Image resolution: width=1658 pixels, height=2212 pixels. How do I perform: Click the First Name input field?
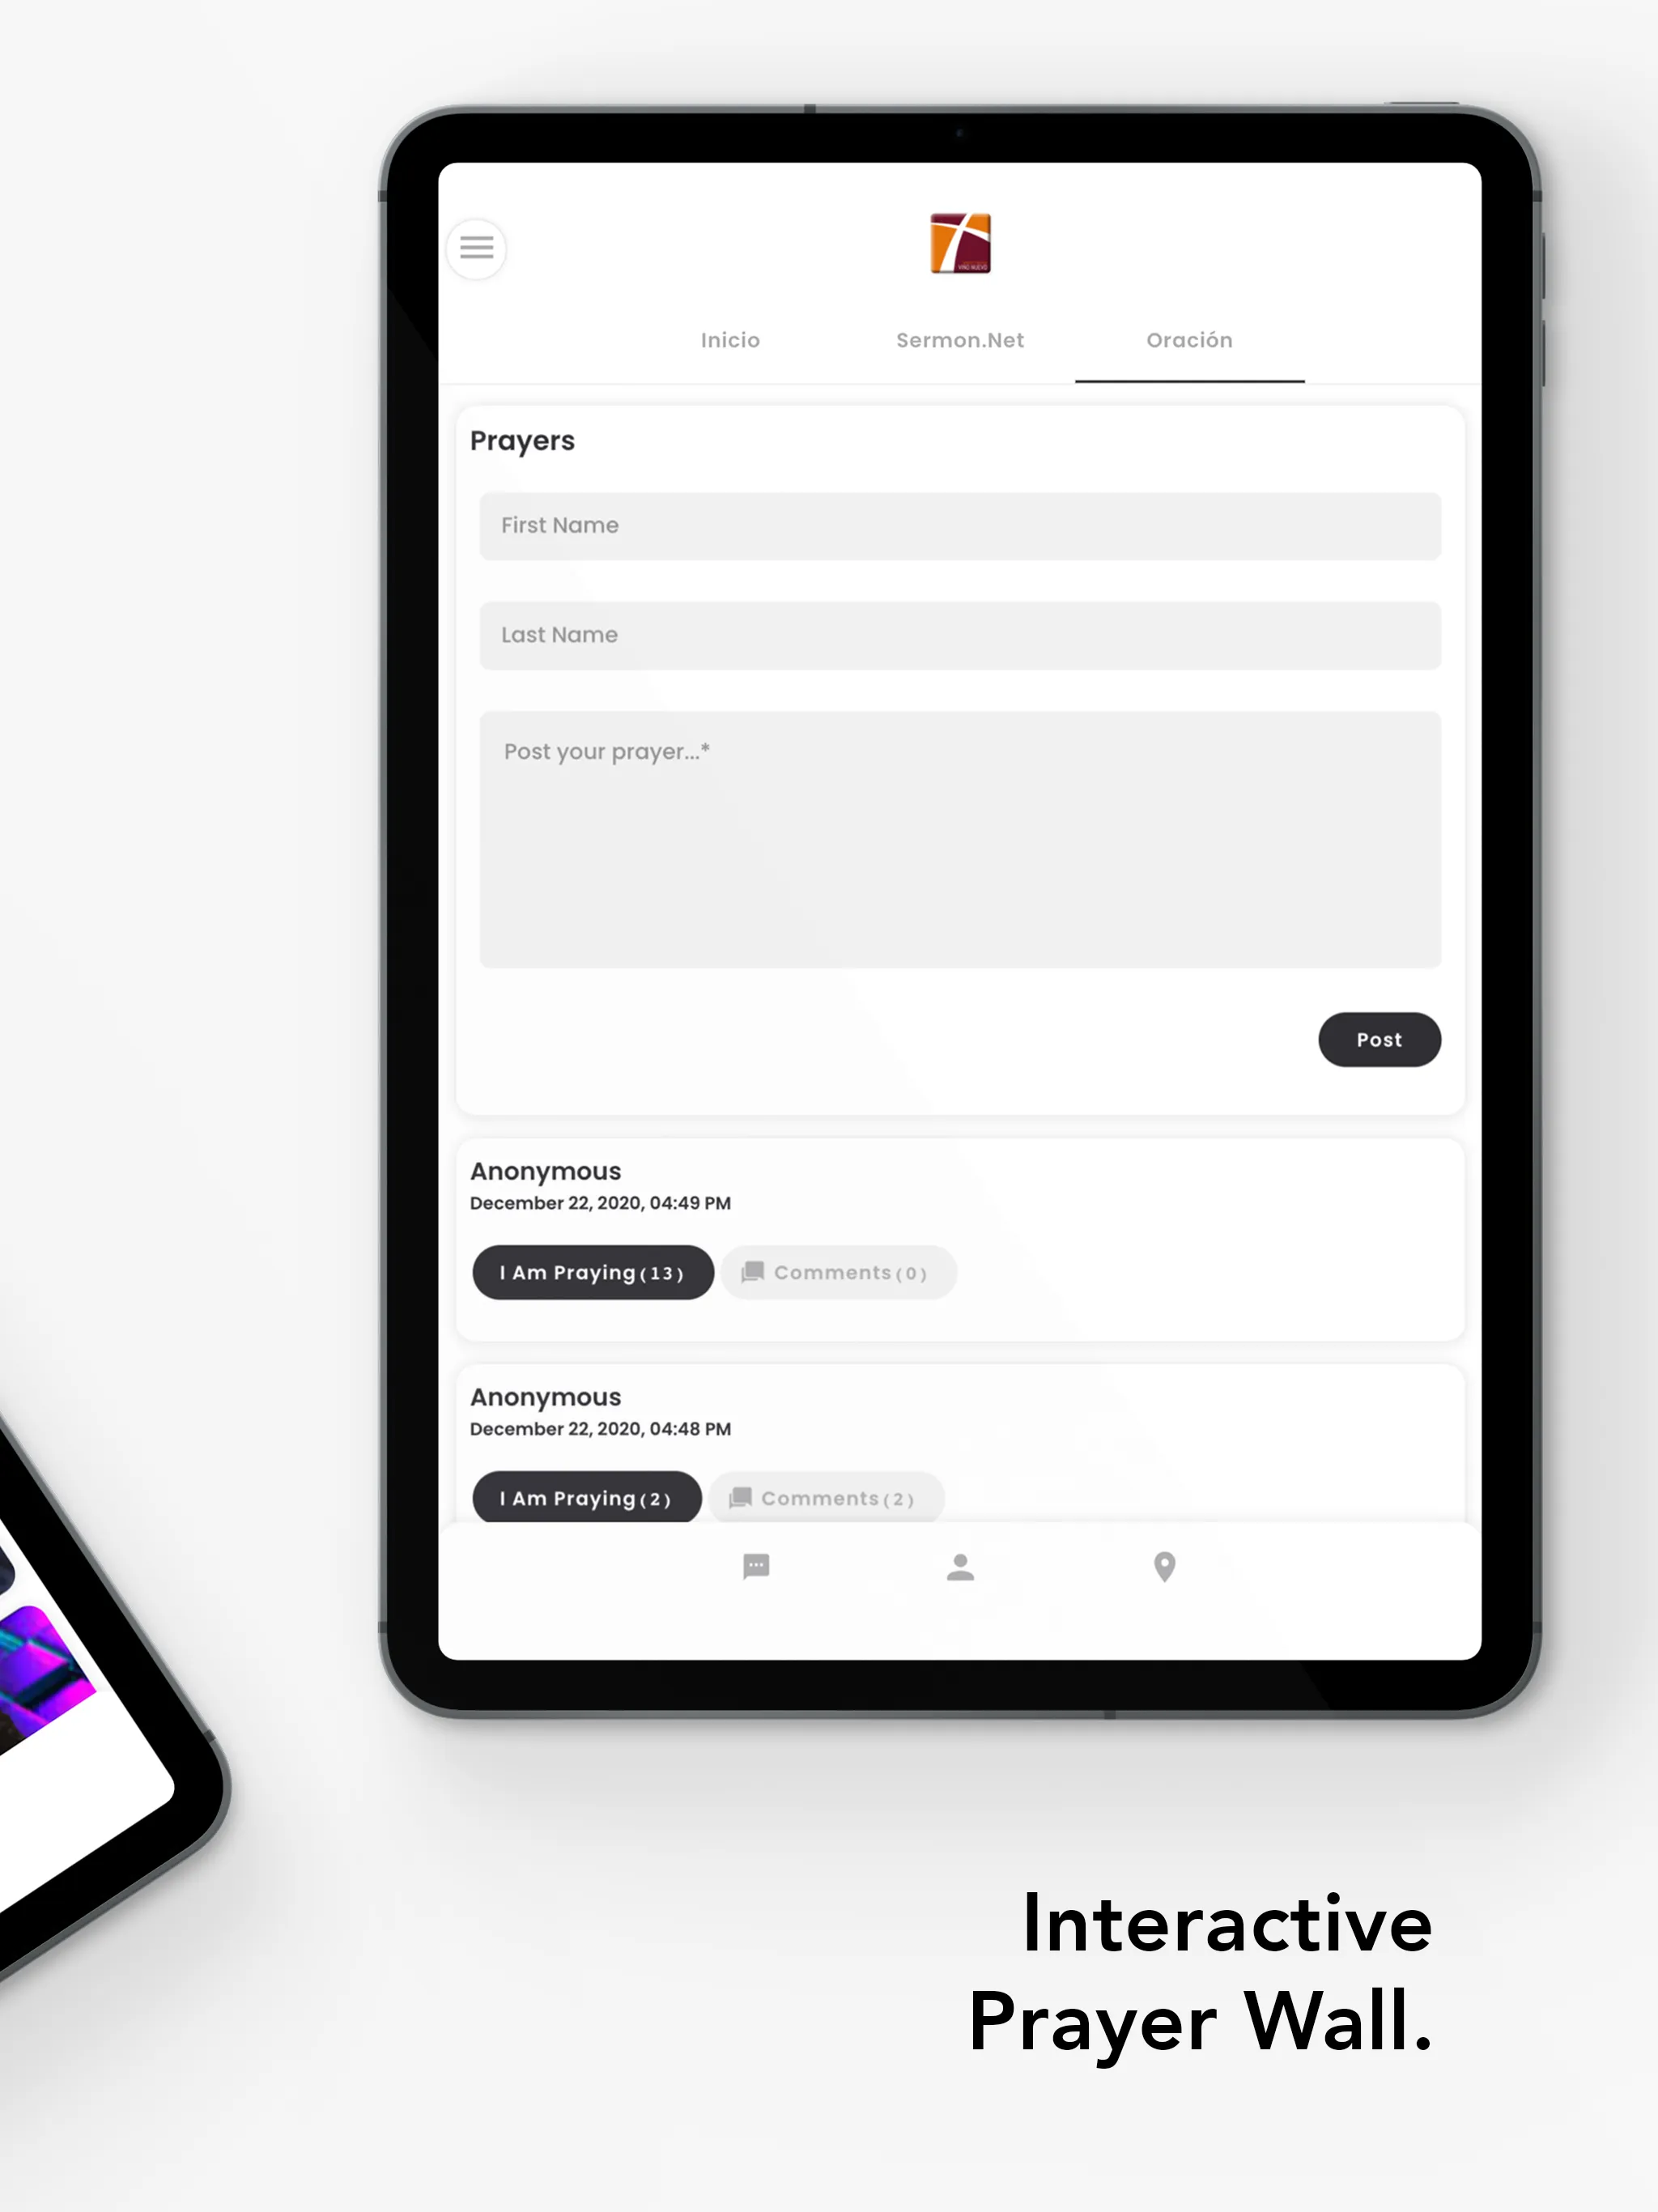tap(959, 525)
